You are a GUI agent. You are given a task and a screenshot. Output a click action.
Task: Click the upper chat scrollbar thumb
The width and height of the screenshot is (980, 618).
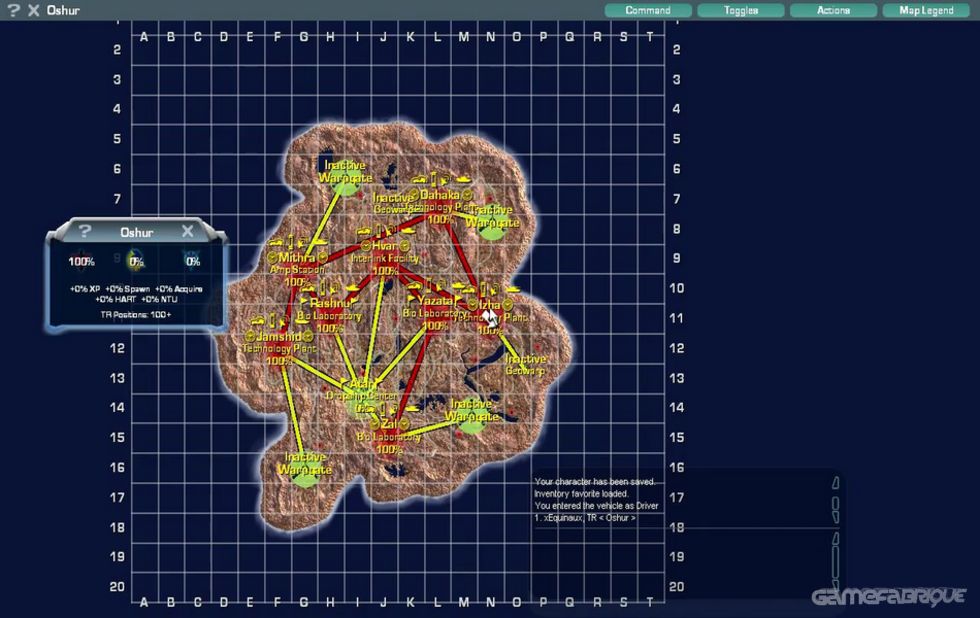(x=836, y=505)
